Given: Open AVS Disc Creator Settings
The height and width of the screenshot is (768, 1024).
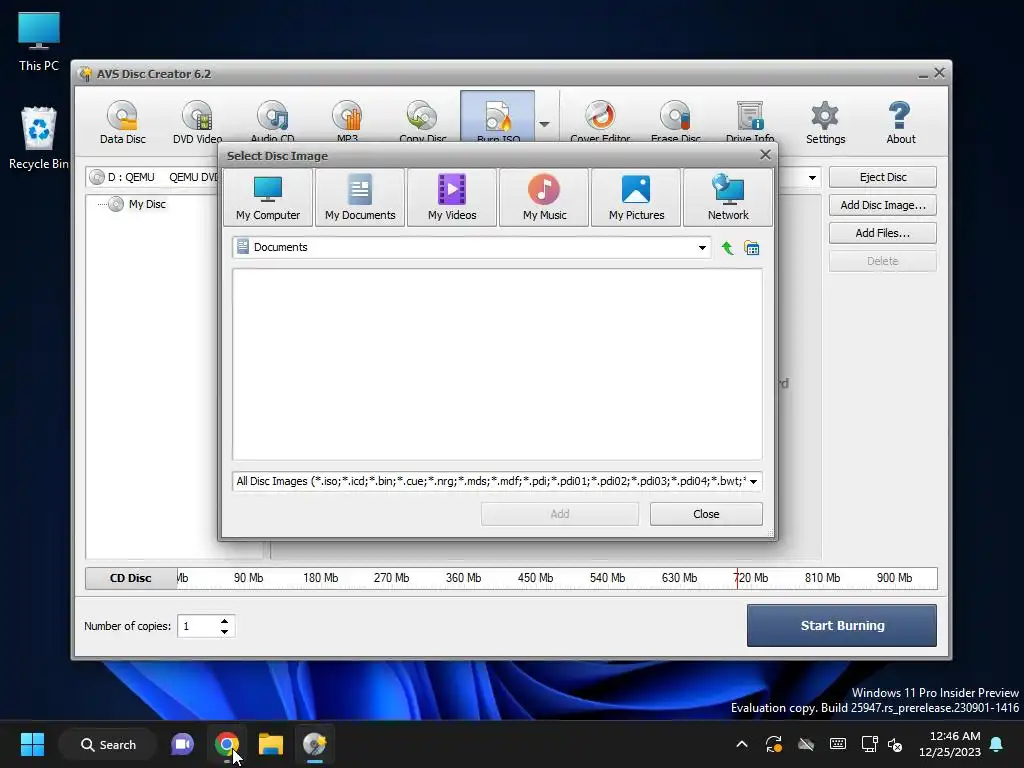Looking at the screenshot, I should [x=825, y=122].
